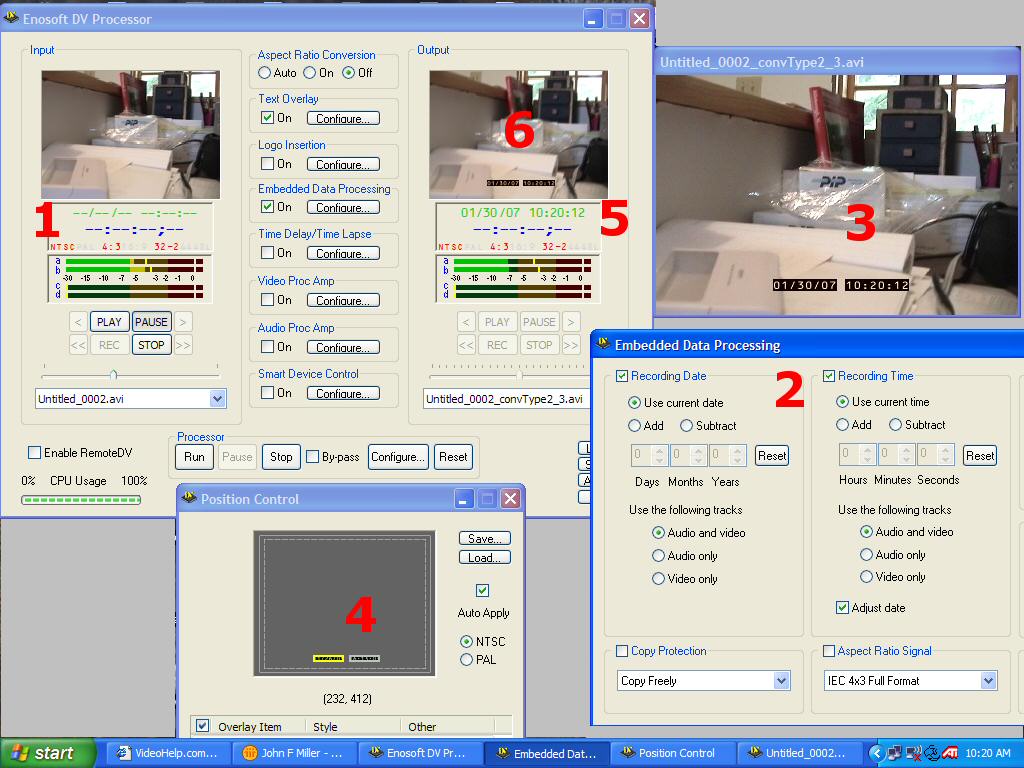Click the Windows Start button

[48, 753]
